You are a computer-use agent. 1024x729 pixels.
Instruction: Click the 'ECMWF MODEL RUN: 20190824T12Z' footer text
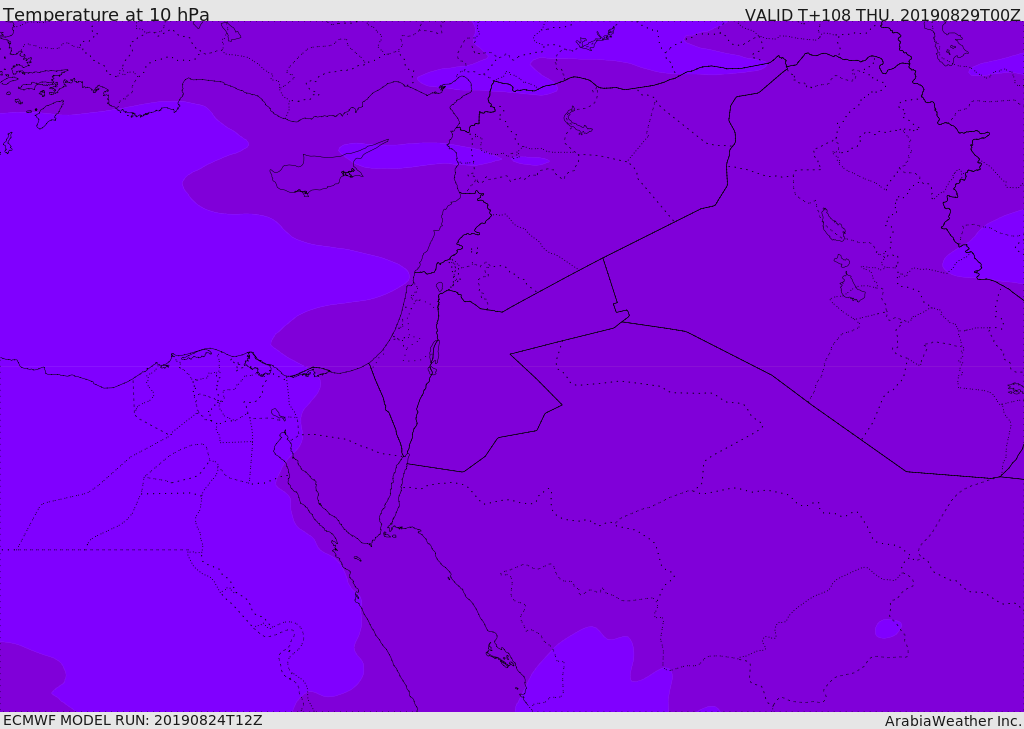click(x=133, y=720)
